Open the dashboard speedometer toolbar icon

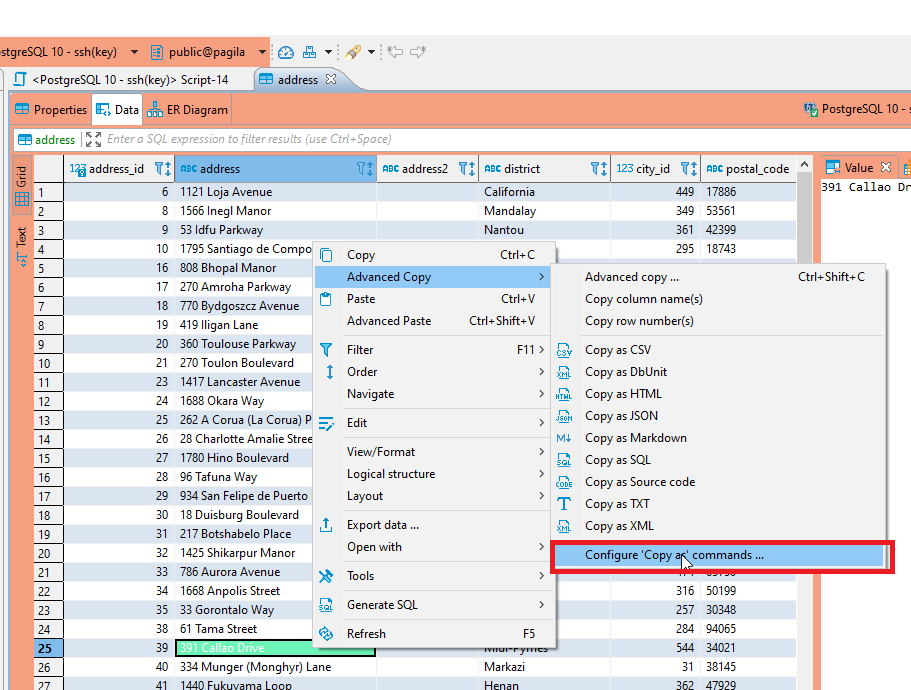coord(285,52)
